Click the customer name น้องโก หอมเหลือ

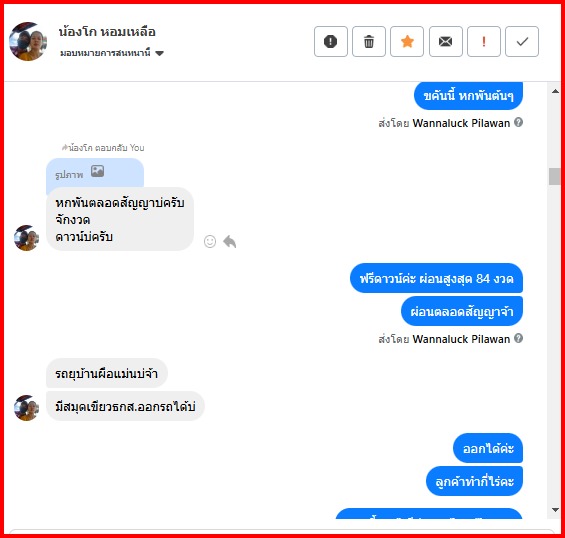tap(107, 32)
